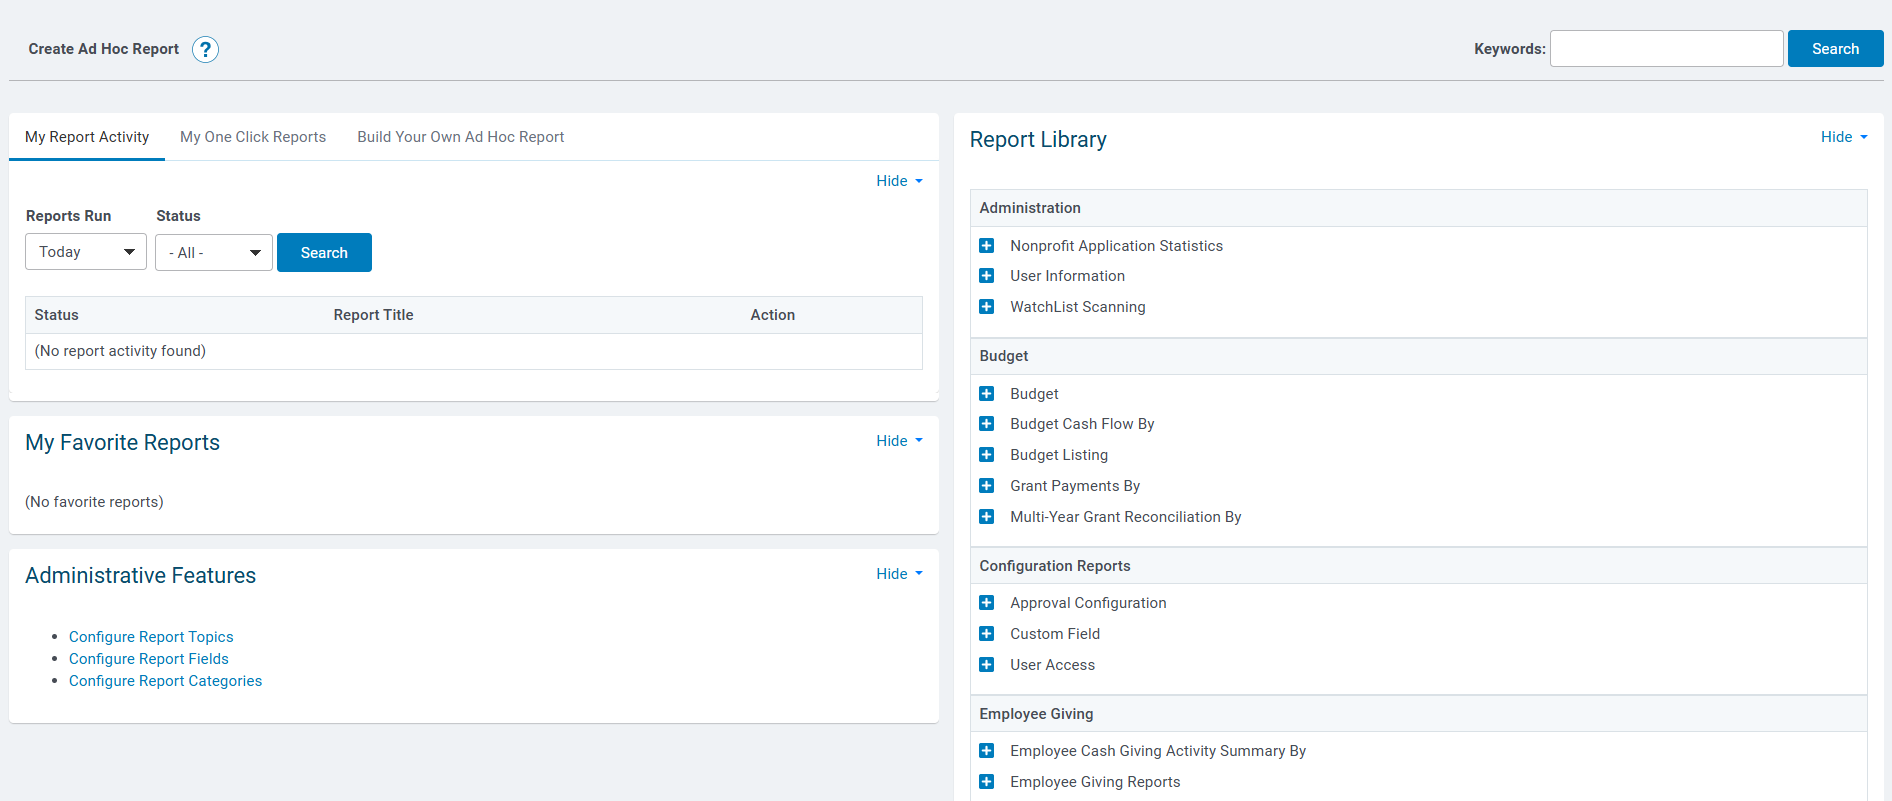Viewport: 1892px width, 801px height.
Task: Expand Custom Field plus icon
Action: pyautogui.click(x=986, y=634)
